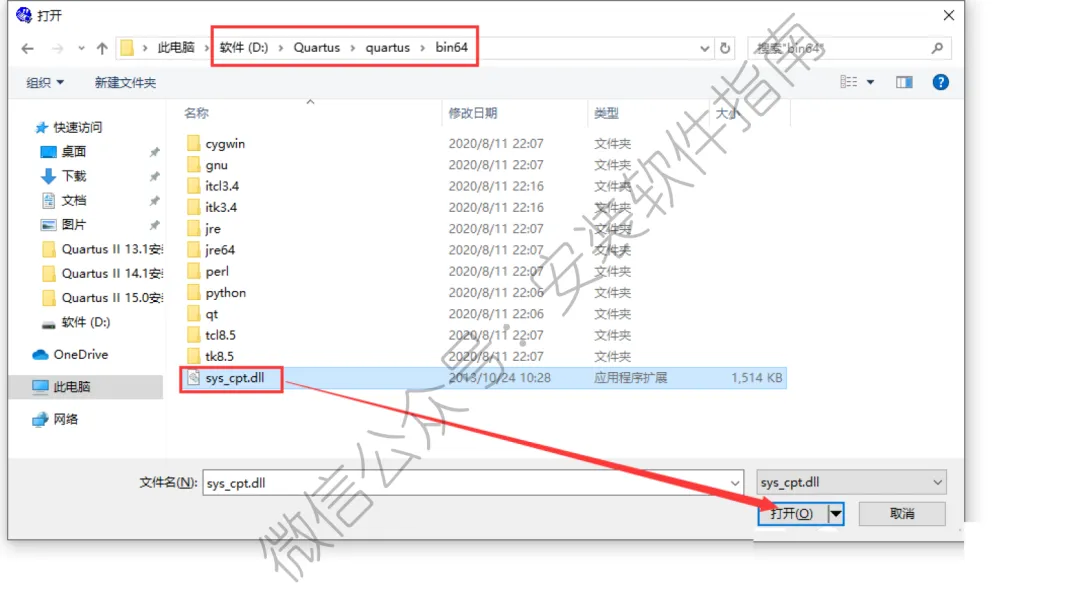Viewport: 1080px width, 593px height.
Task: Open the sys_cpt.dll file type filter
Action: click(x=851, y=483)
